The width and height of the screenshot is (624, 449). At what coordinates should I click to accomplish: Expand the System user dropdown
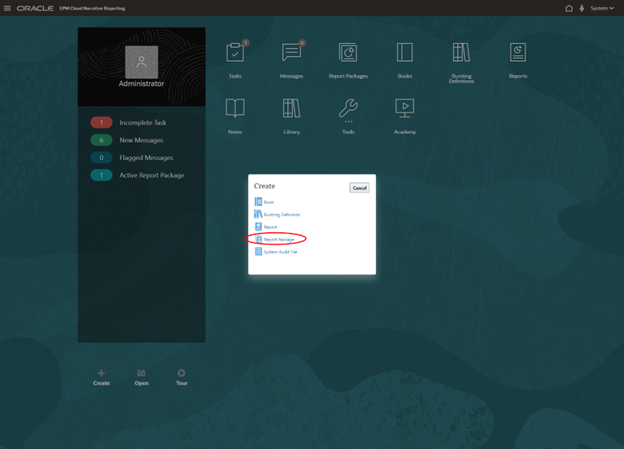601,8
